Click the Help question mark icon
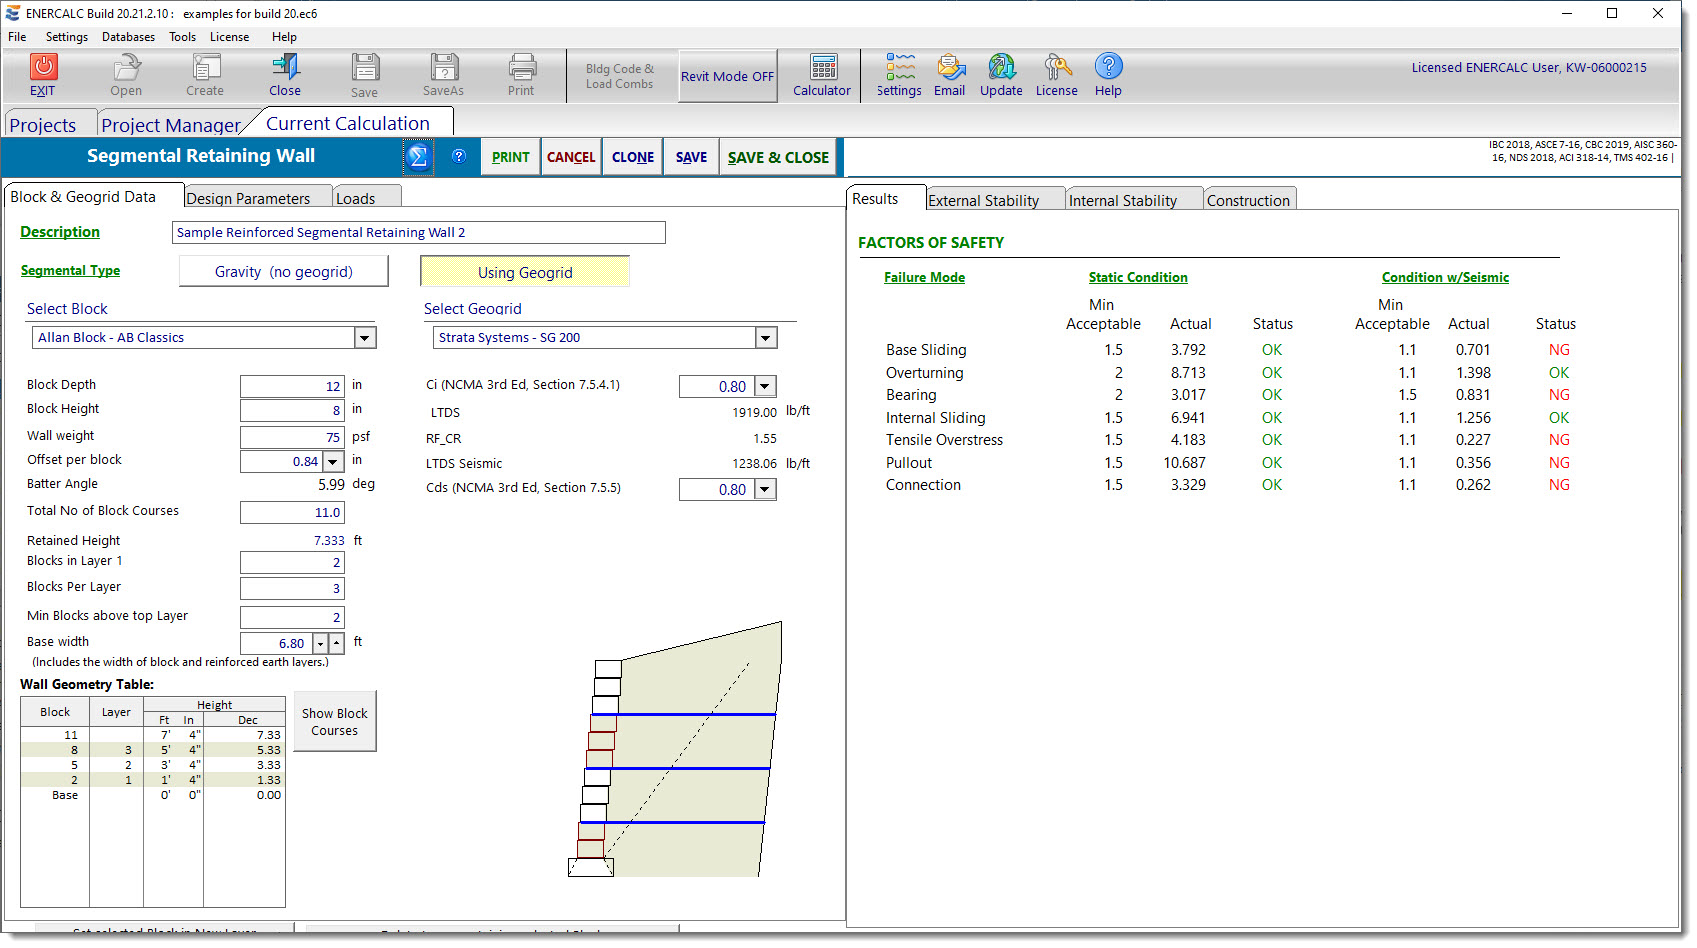 1108,67
